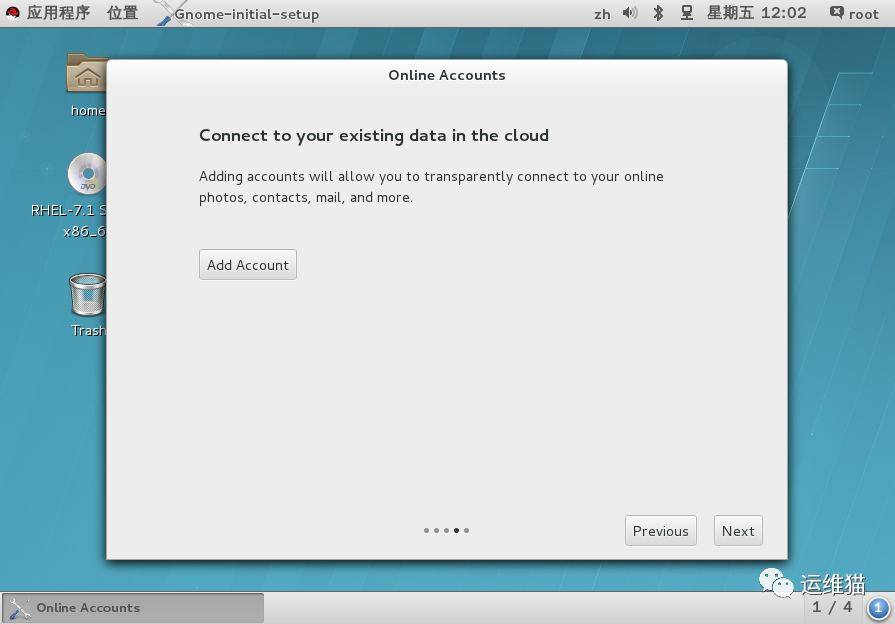Go to the Next setup page

(738, 530)
